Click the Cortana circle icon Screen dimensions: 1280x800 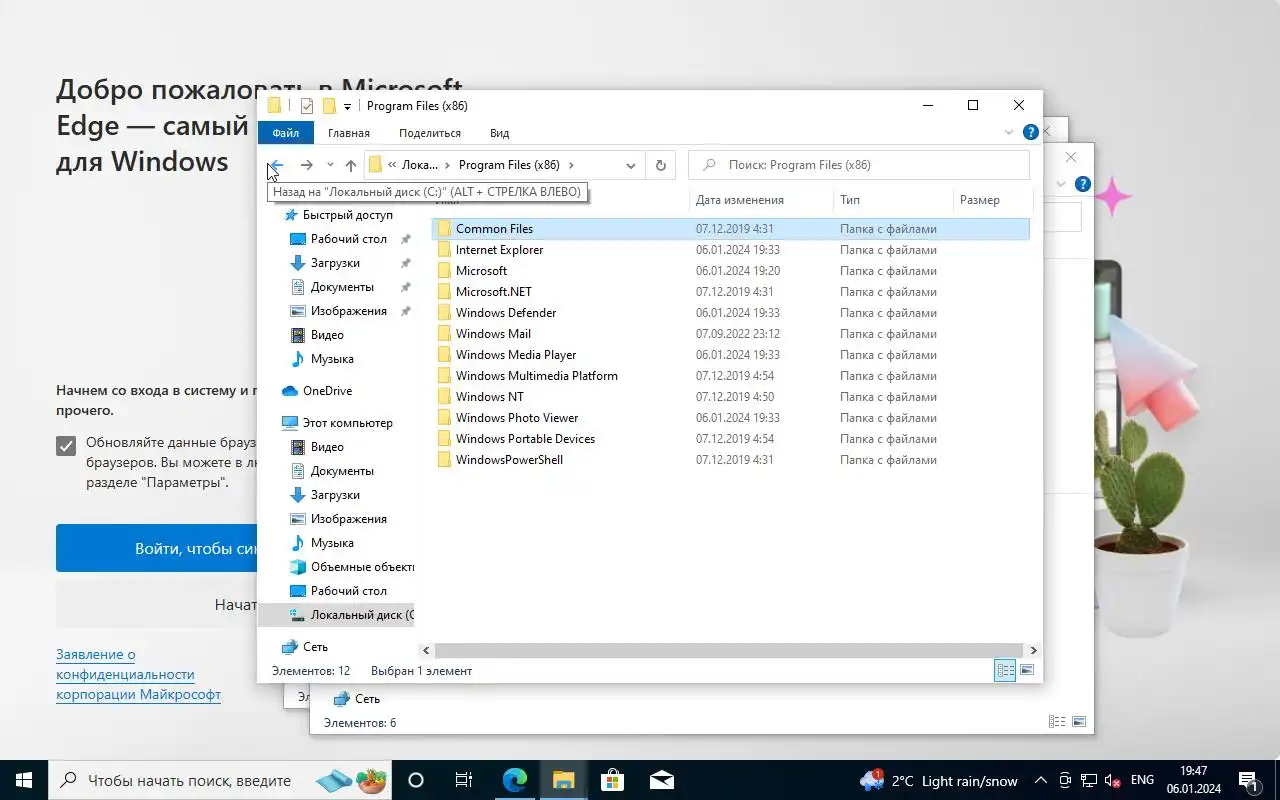(416, 780)
